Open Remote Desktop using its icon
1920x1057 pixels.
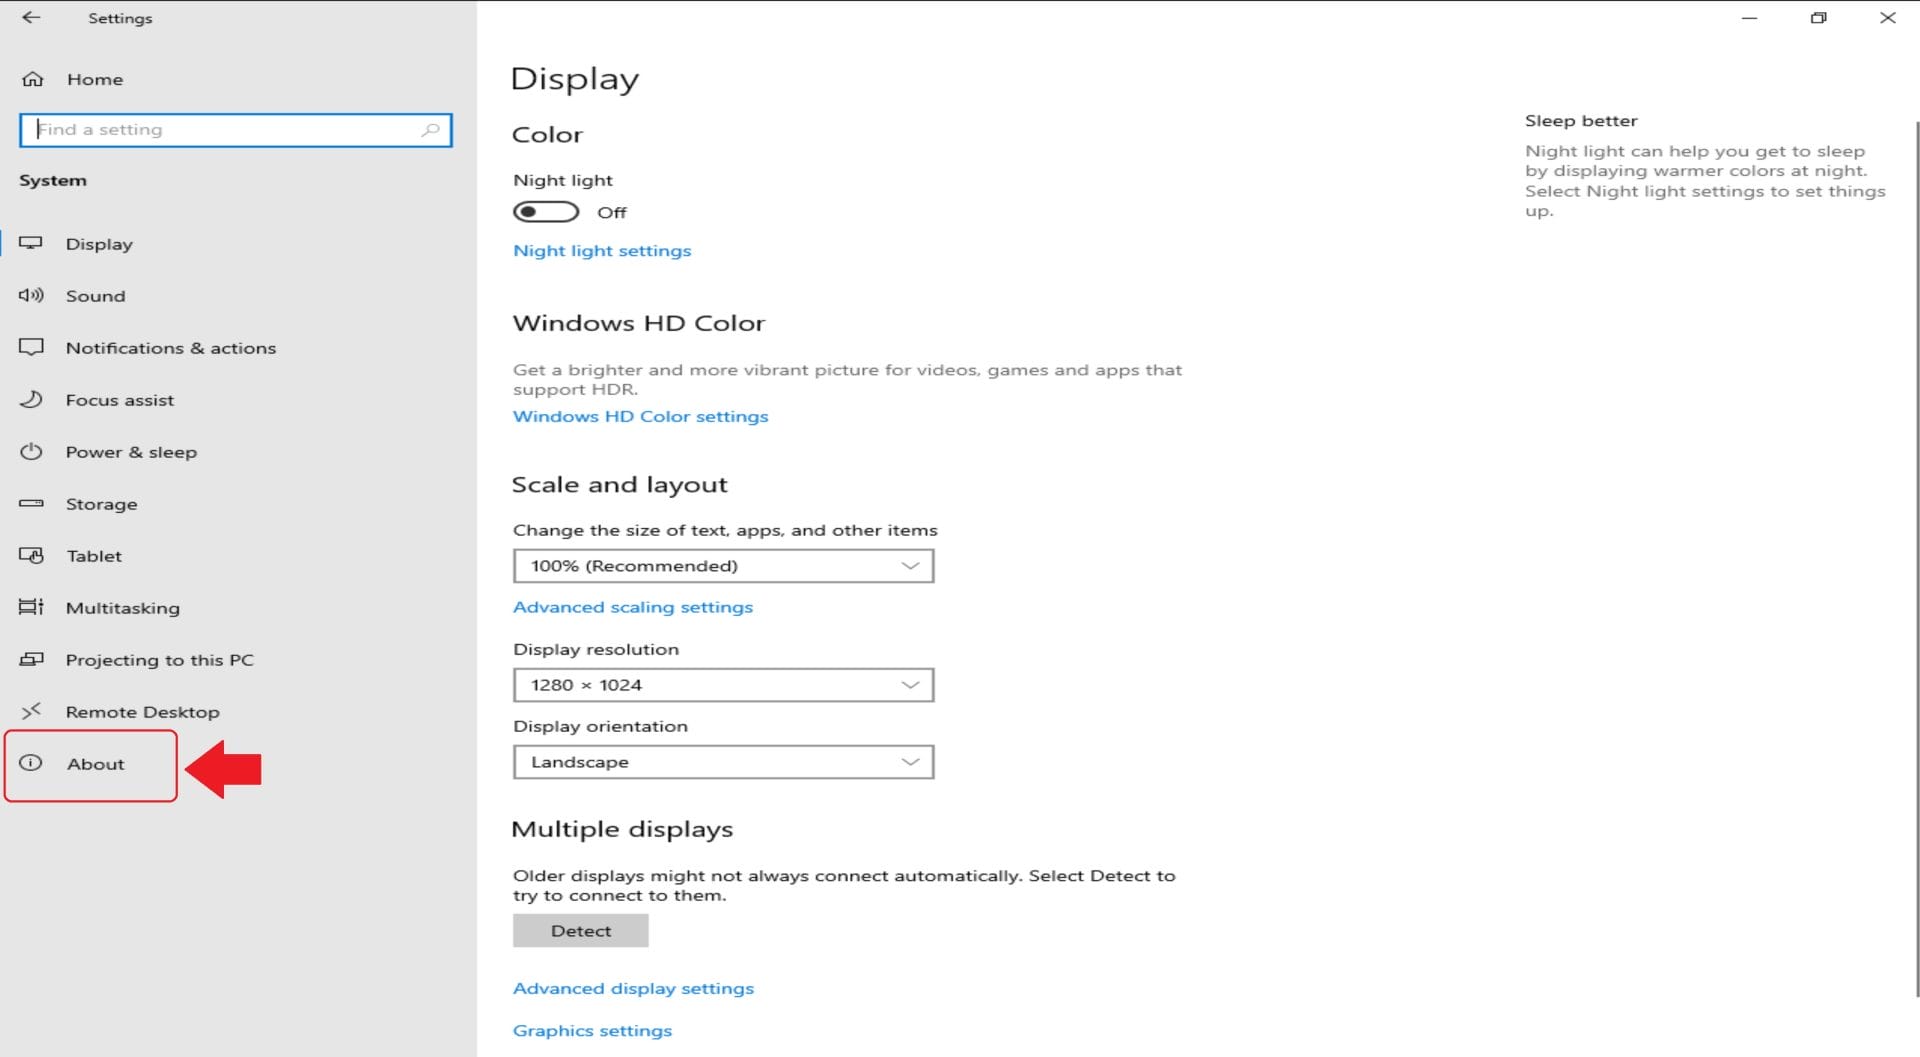click(x=33, y=711)
